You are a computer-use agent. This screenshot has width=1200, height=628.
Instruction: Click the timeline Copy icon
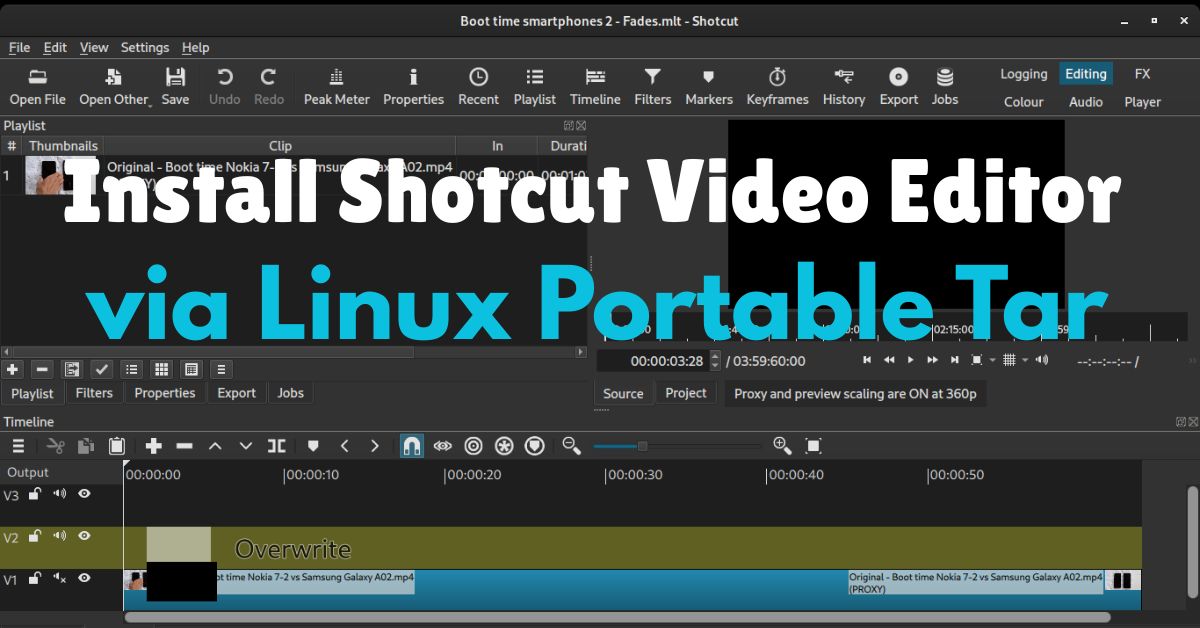pos(85,446)
